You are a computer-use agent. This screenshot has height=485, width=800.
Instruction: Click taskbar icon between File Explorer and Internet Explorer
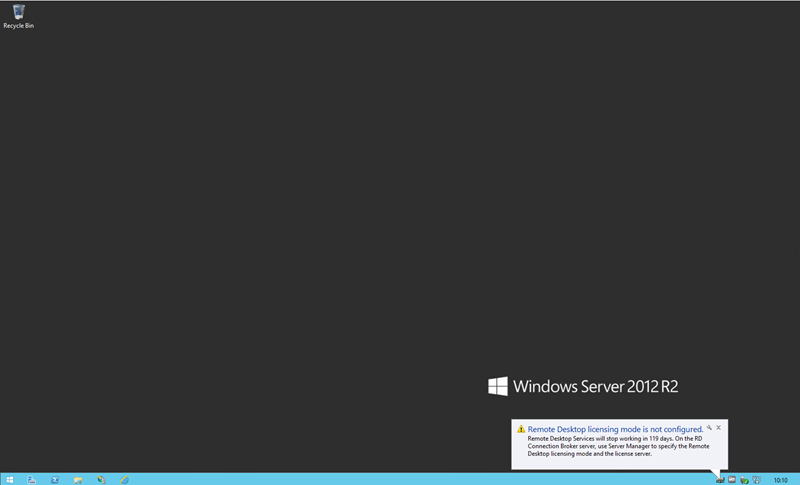[101, 479]
